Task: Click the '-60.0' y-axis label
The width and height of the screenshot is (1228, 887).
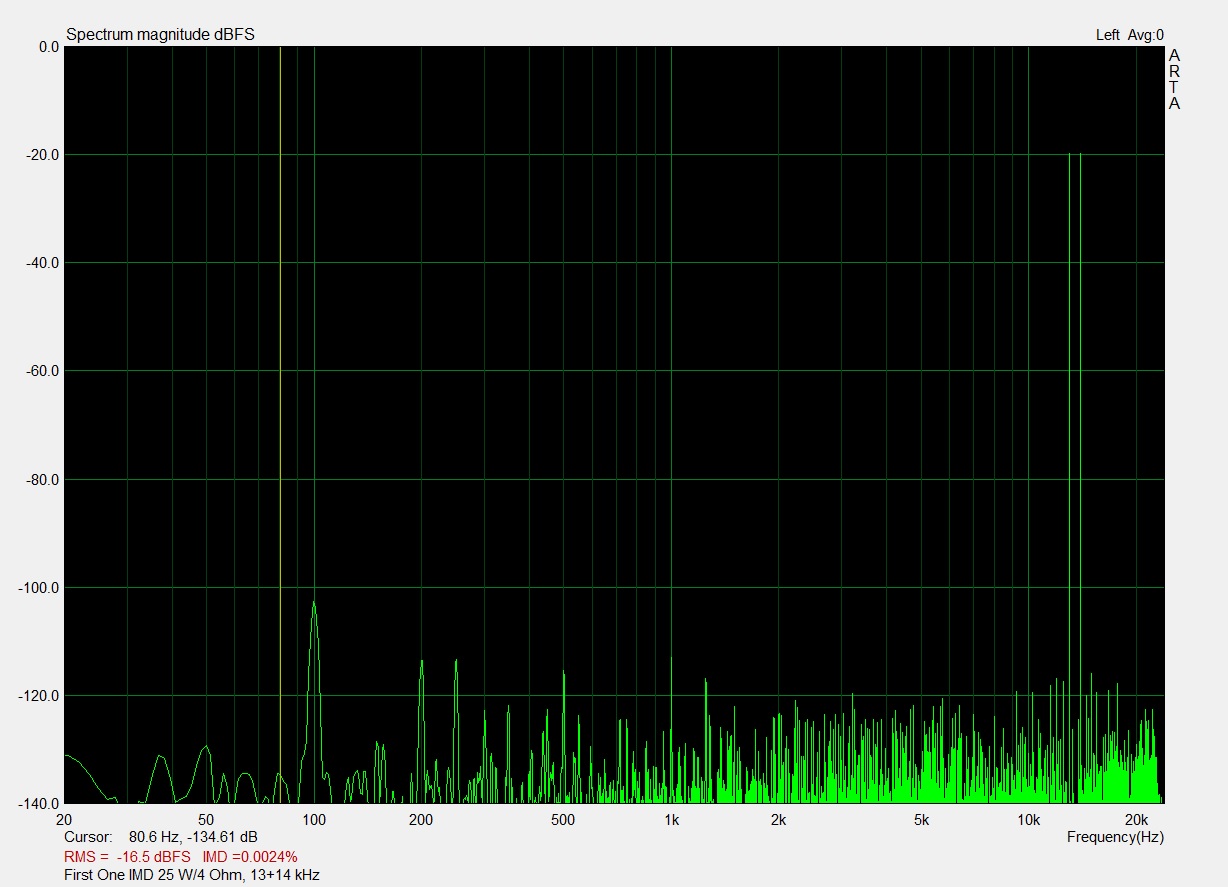Action: tap(42, 371)
